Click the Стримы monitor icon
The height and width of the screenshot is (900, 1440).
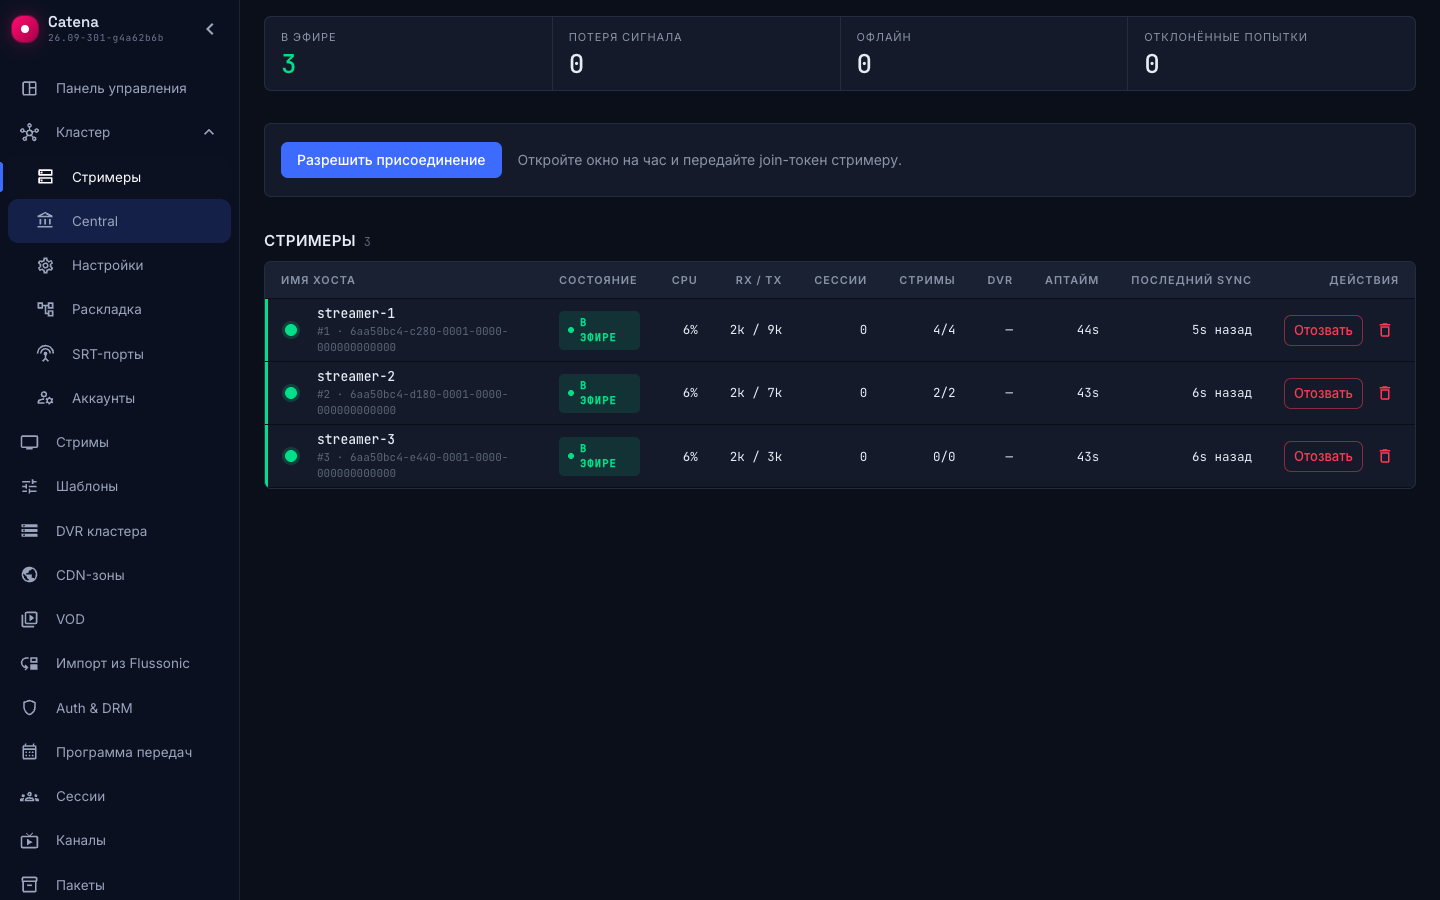click(x=30, y=442)
